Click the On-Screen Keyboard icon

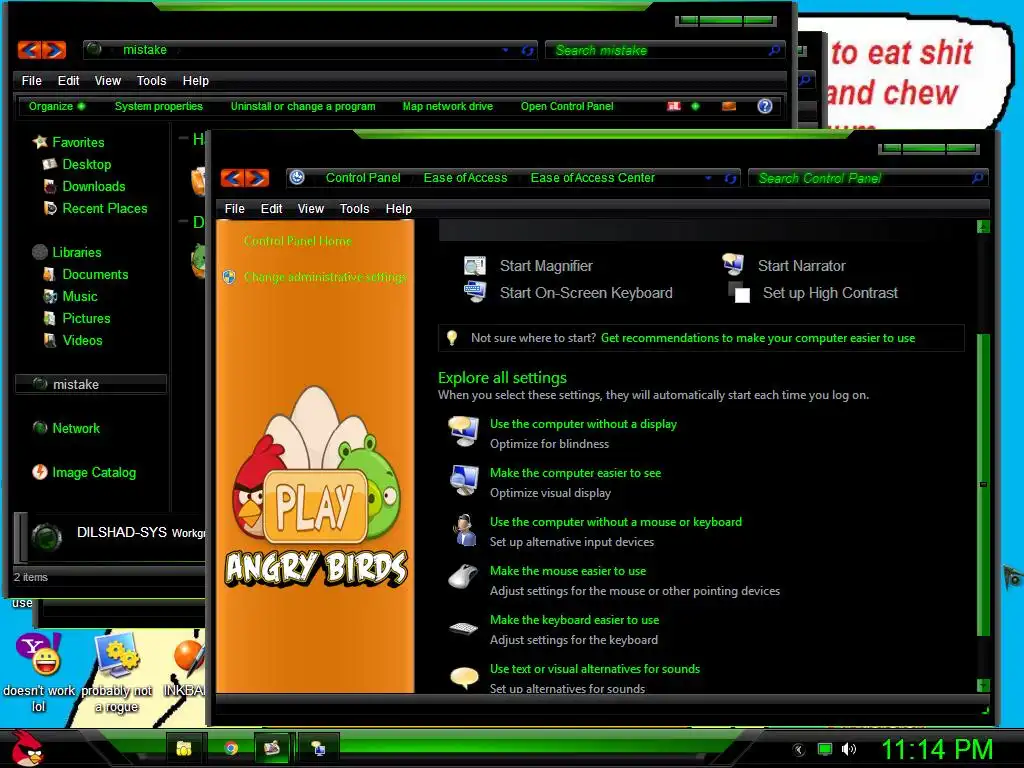coord(475,291)
